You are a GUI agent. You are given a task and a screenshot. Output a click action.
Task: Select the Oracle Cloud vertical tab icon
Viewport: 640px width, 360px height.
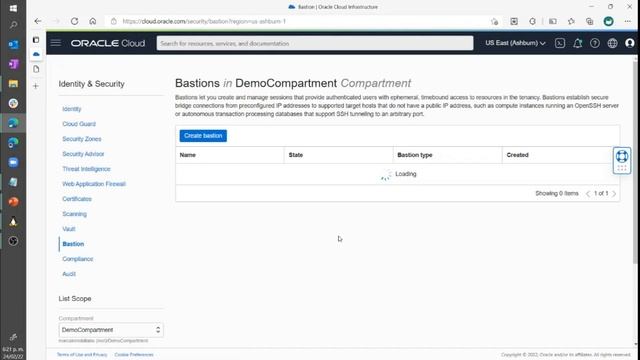click(36, 54)
